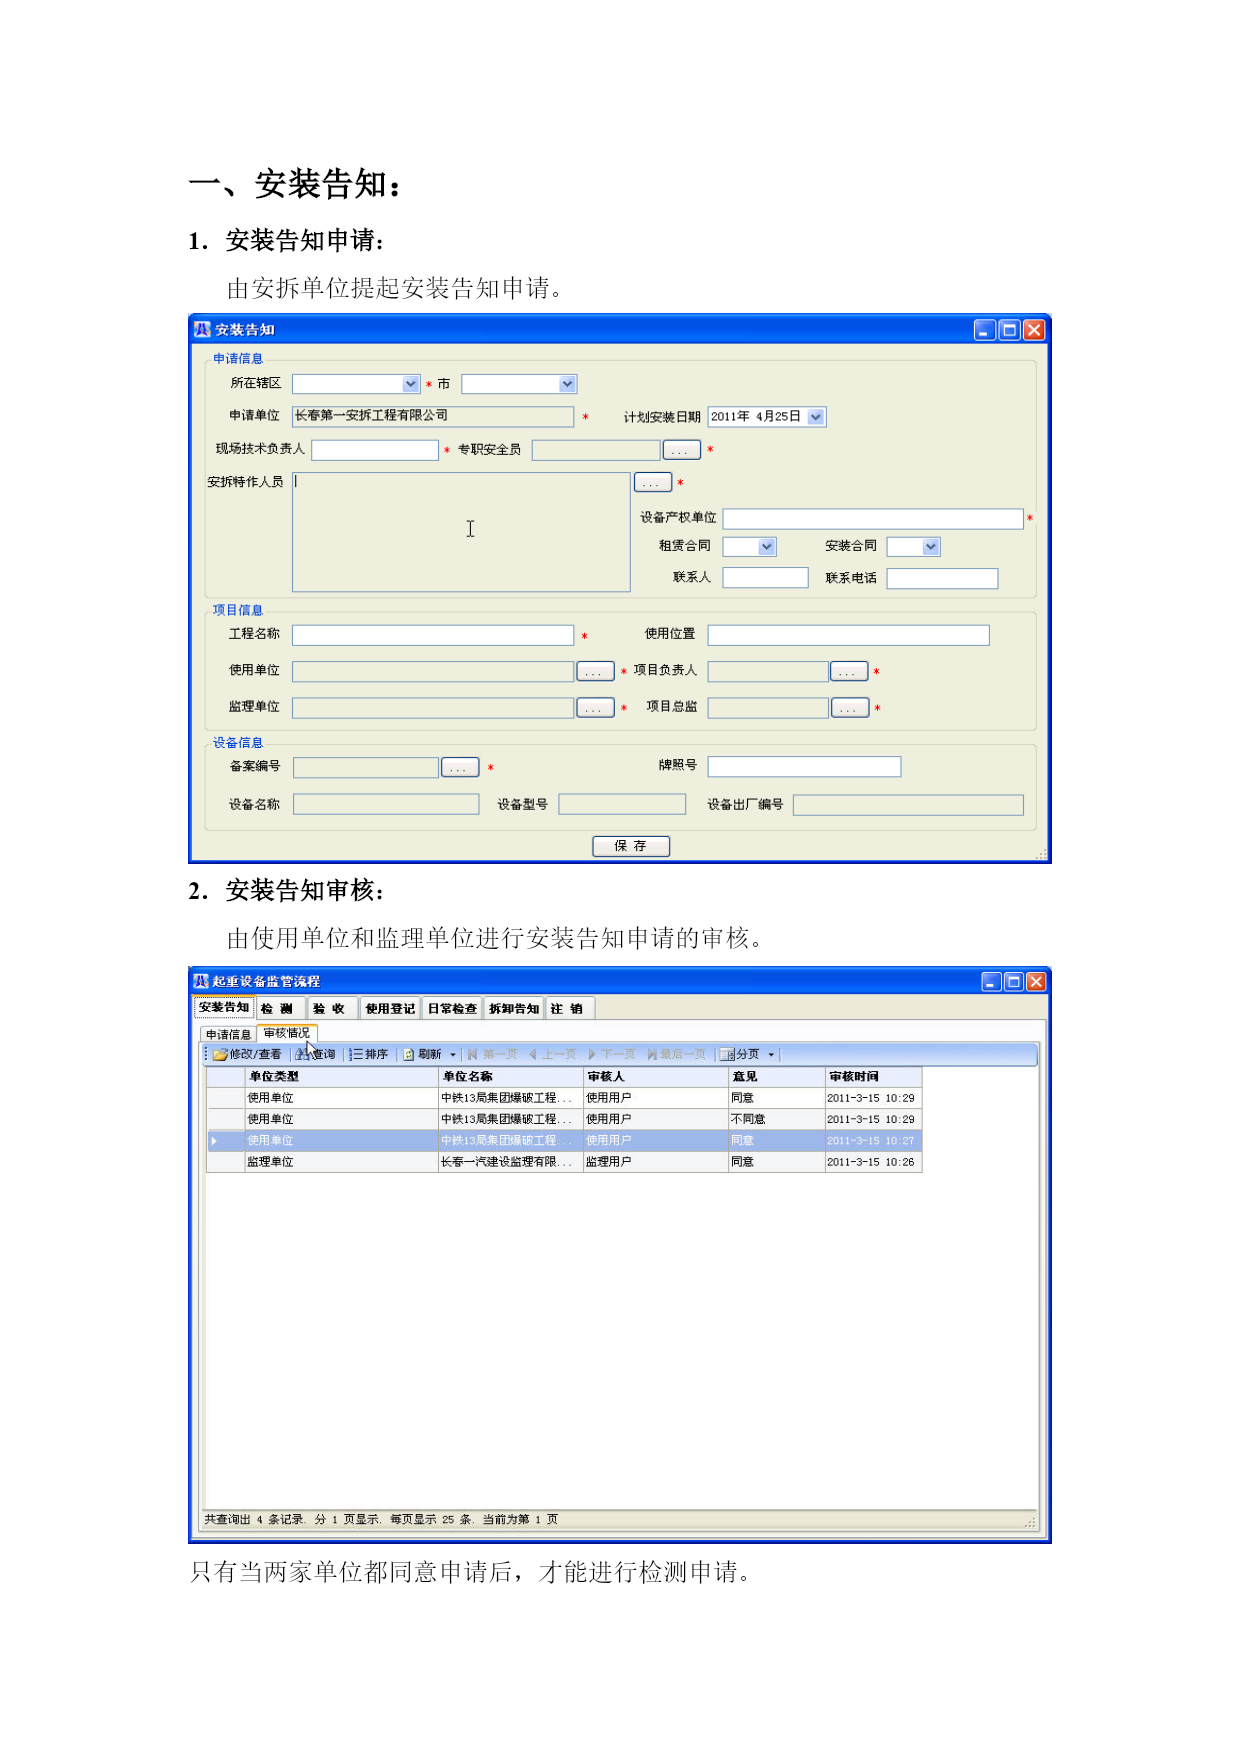Click the browse button for 项目总监
The height and width of the screenshot is (1754, 1241).
click(849, 708)
